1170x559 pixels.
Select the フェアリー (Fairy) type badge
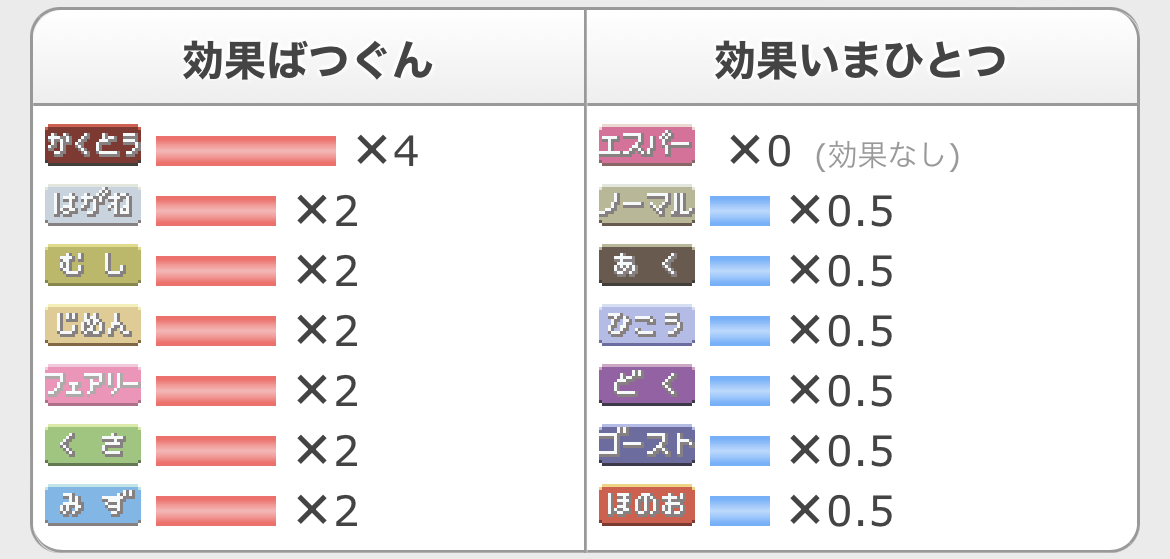pyautogui.click(x=93, y=385)
